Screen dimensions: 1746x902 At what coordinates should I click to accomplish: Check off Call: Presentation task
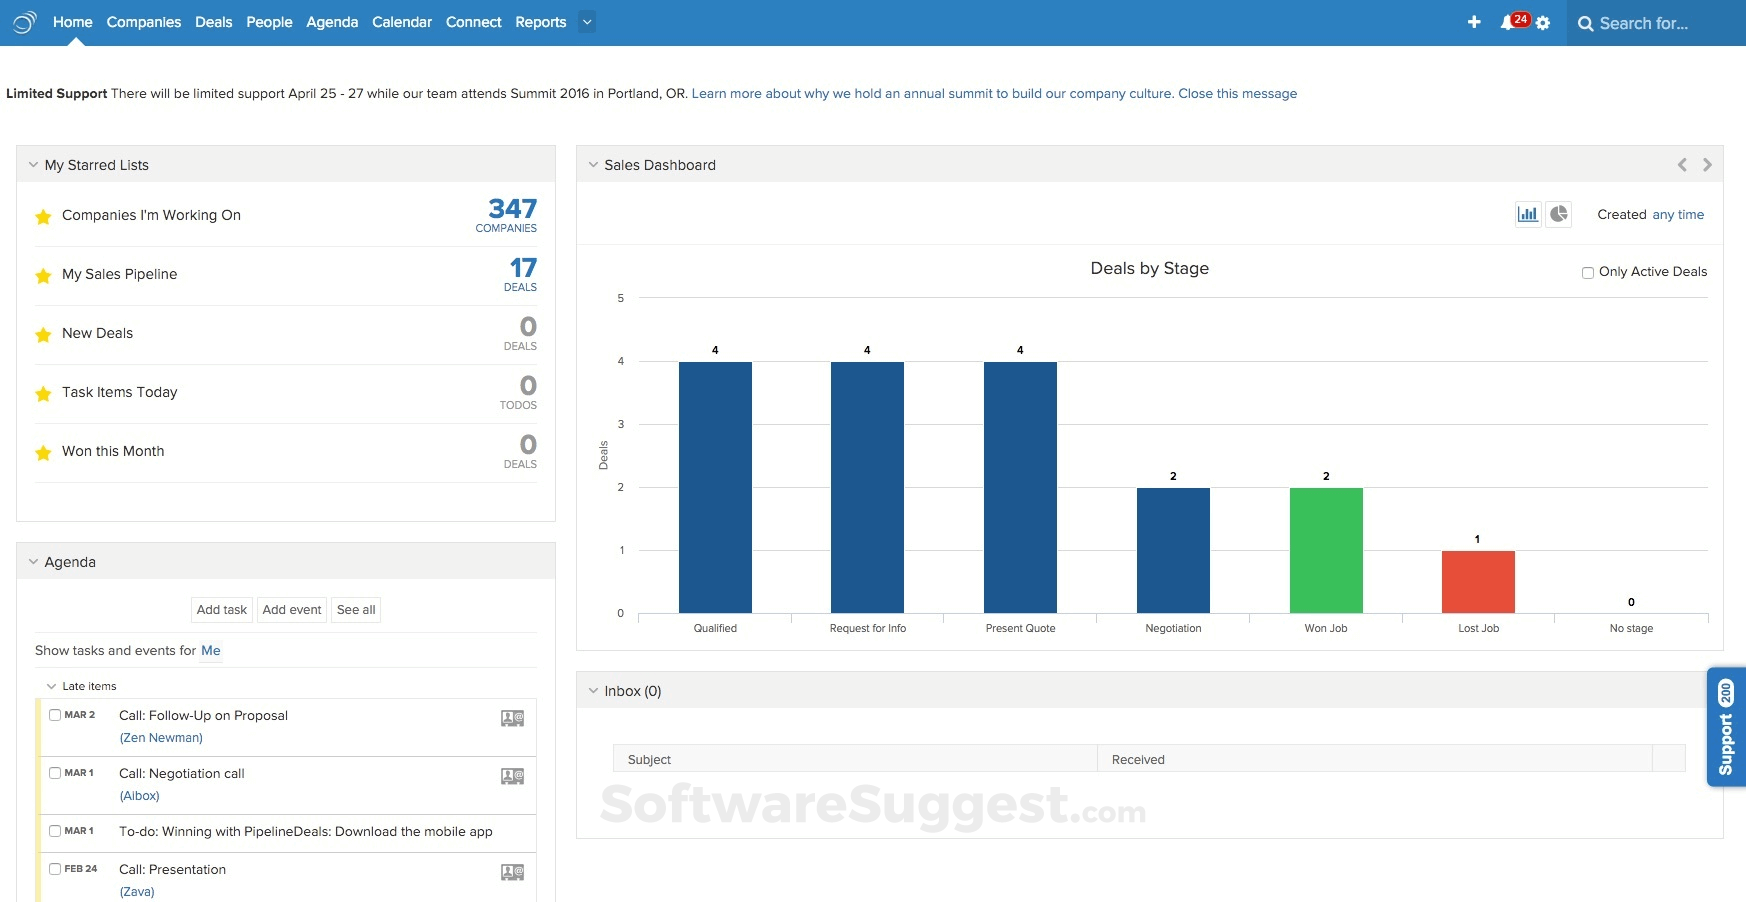(55, 869)
